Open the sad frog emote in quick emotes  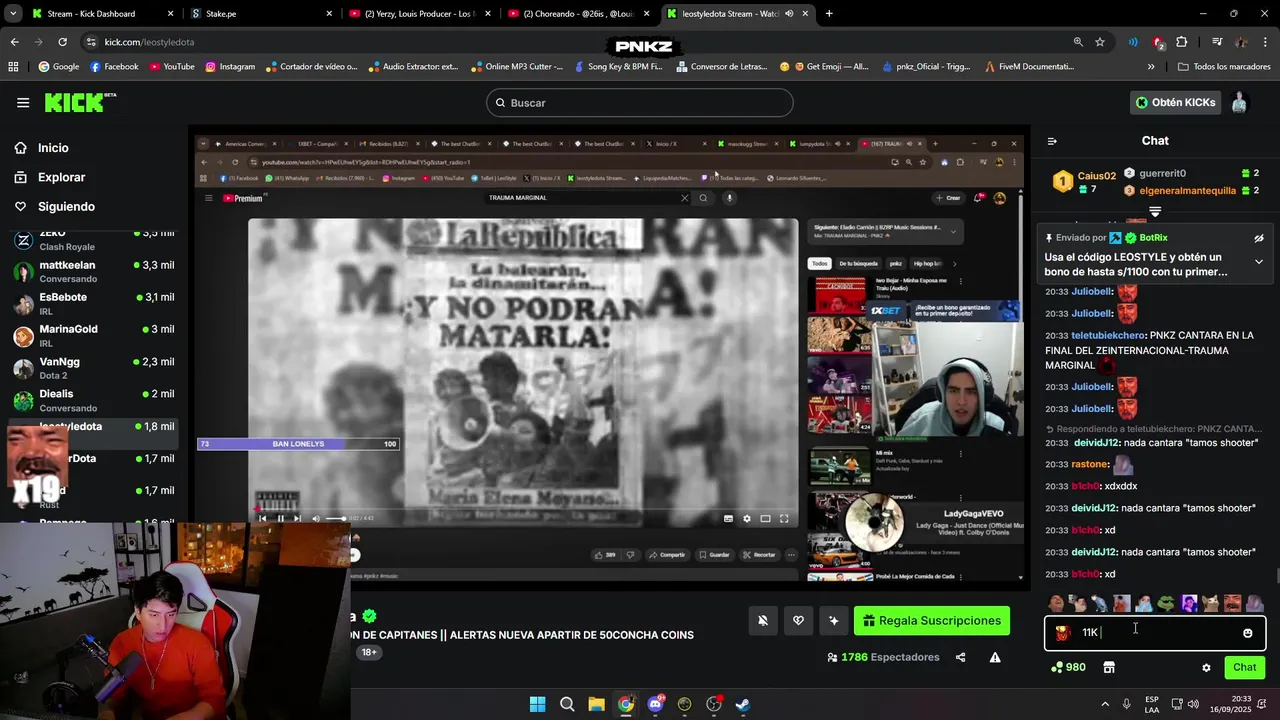(x=1166, y=603)
